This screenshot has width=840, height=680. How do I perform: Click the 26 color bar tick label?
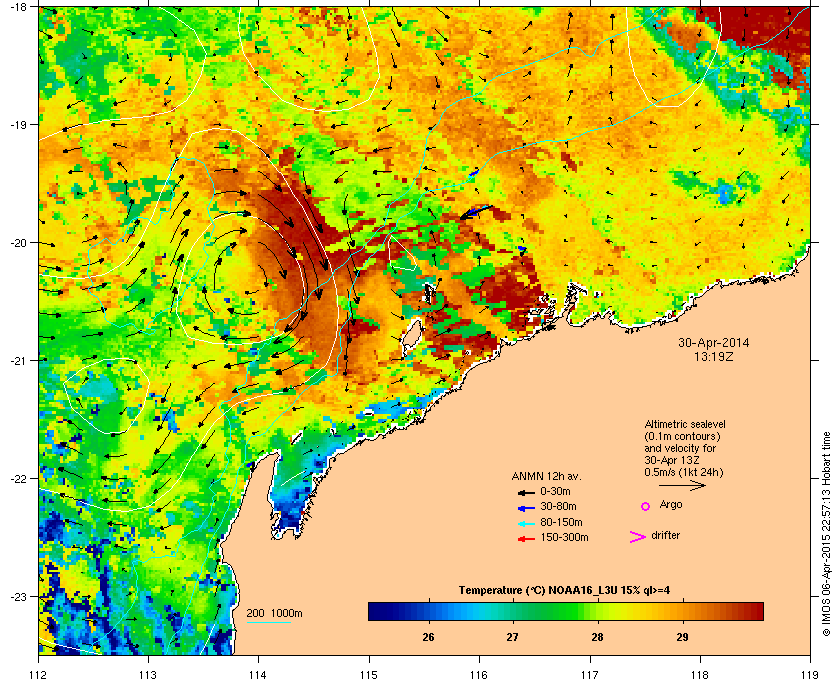pyautogui.click(x=428, y=637)
